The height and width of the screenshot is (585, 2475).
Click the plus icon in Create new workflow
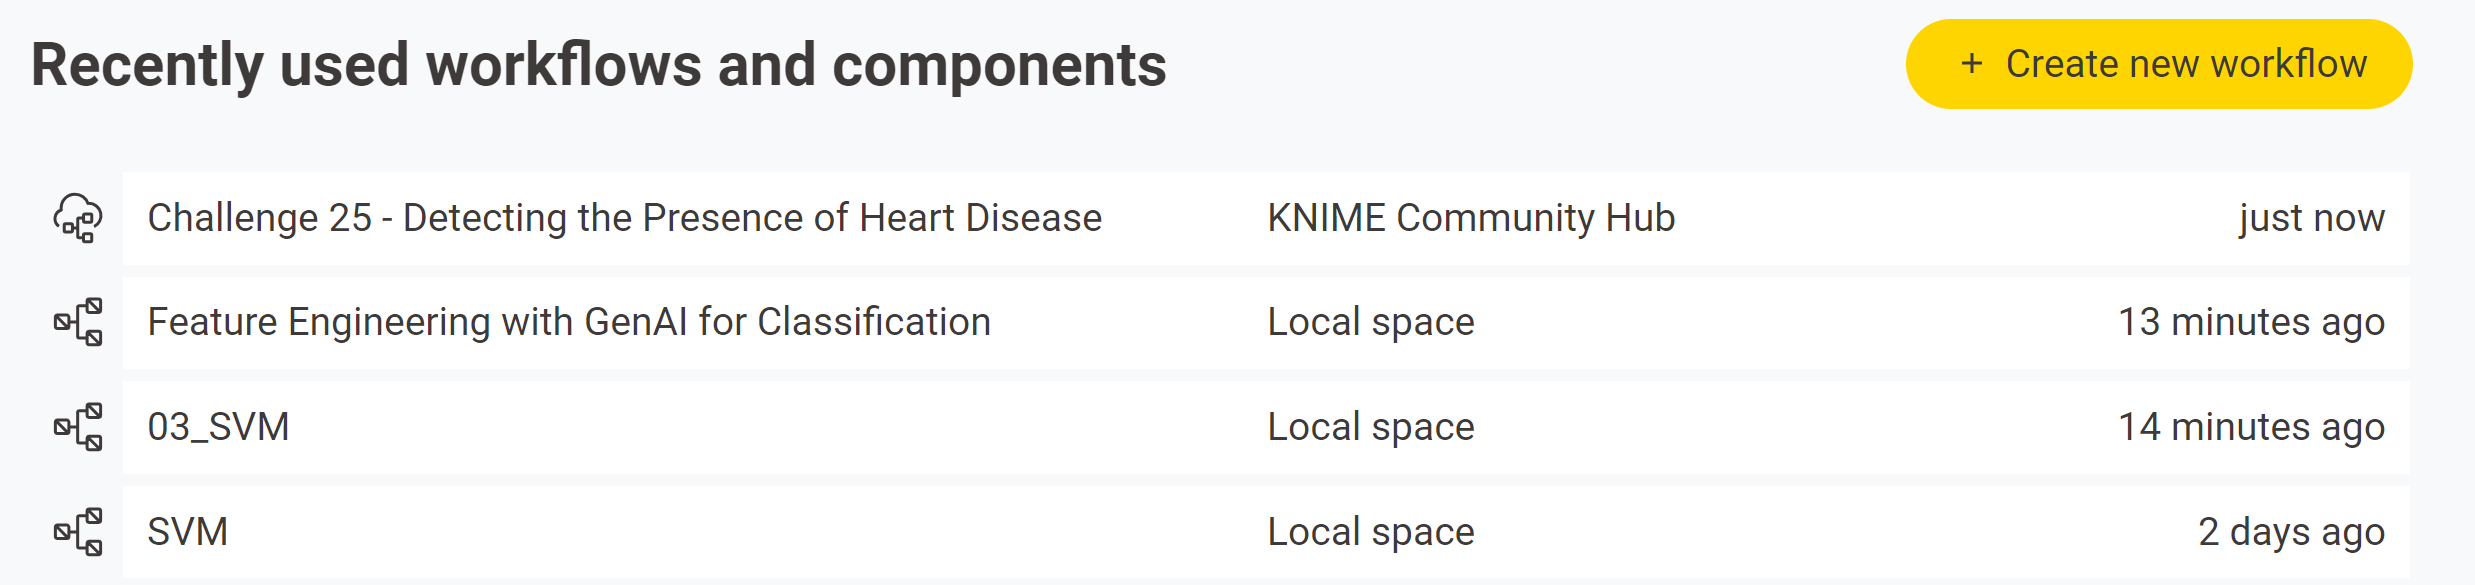[1971, 64]
